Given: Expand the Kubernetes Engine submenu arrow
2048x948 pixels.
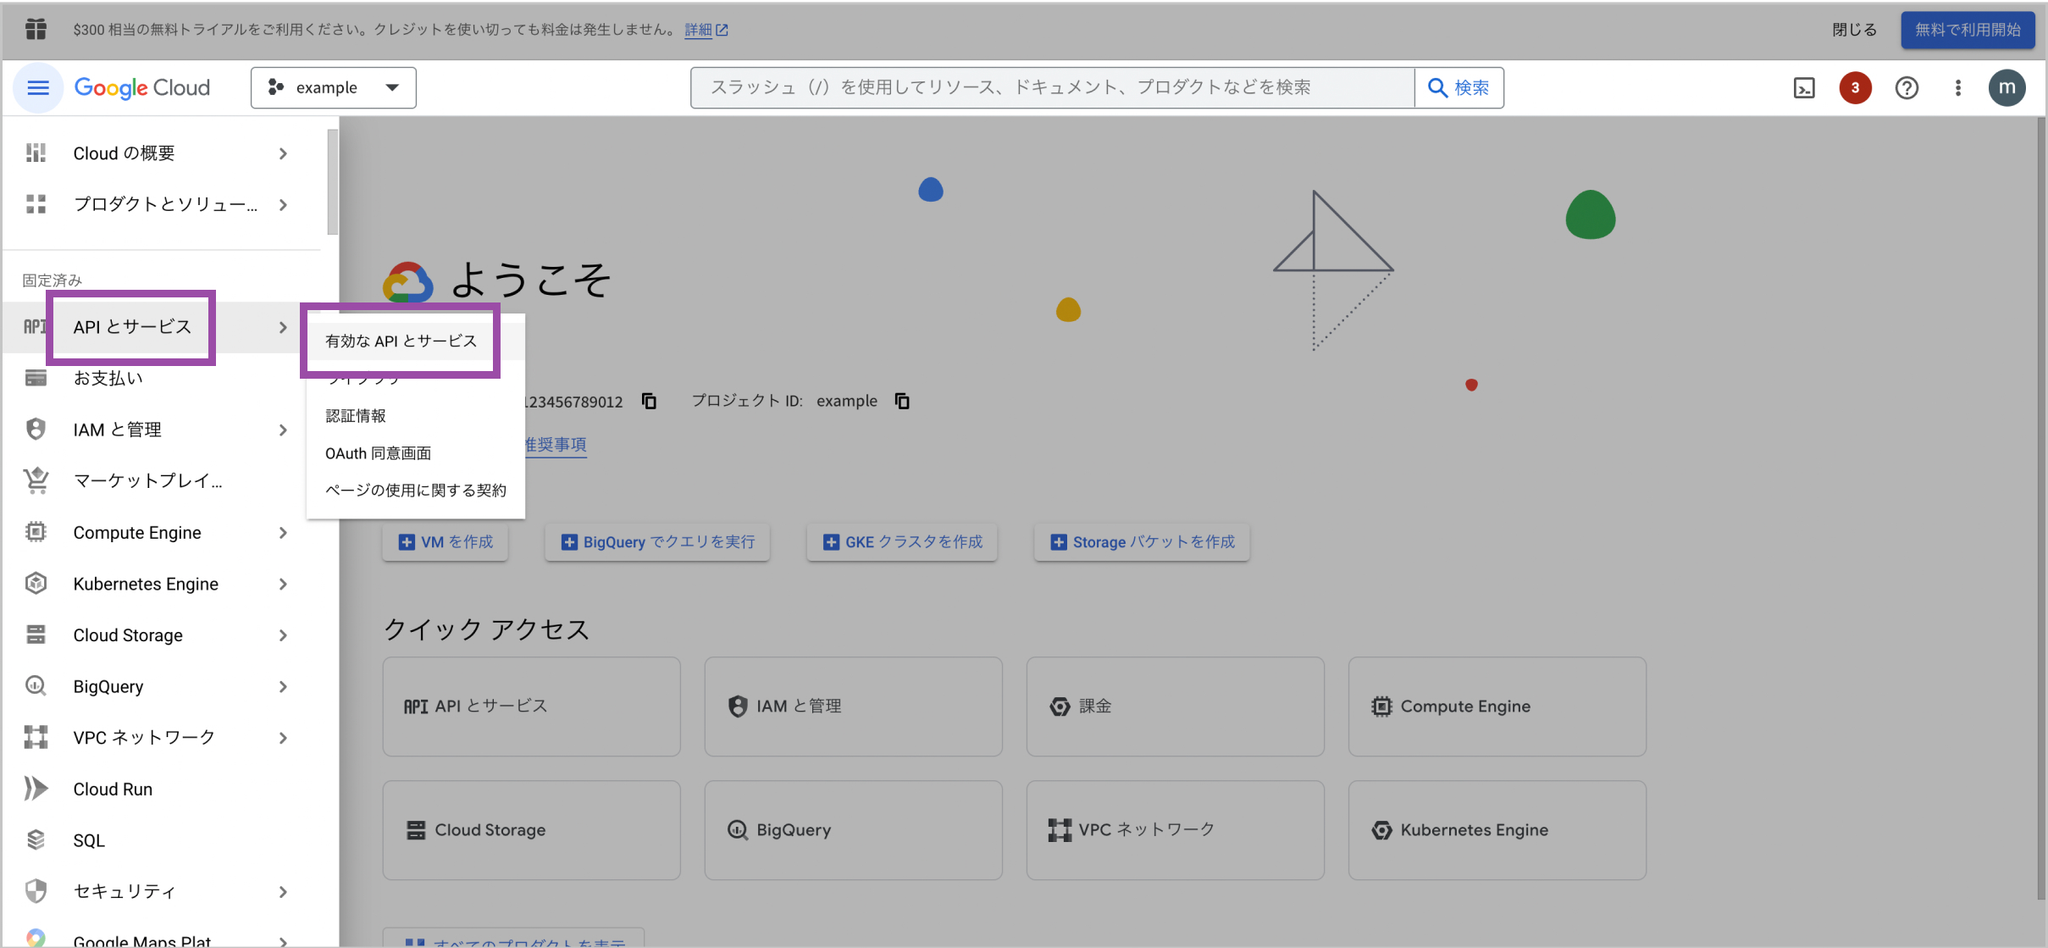Looking at the screenshot, I should click(x=283, y=583).
